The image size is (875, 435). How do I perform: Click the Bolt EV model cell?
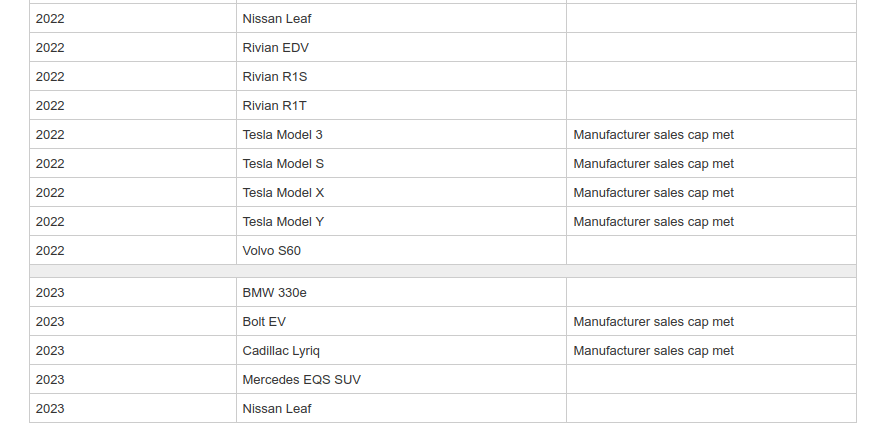[x=401, y=321]
